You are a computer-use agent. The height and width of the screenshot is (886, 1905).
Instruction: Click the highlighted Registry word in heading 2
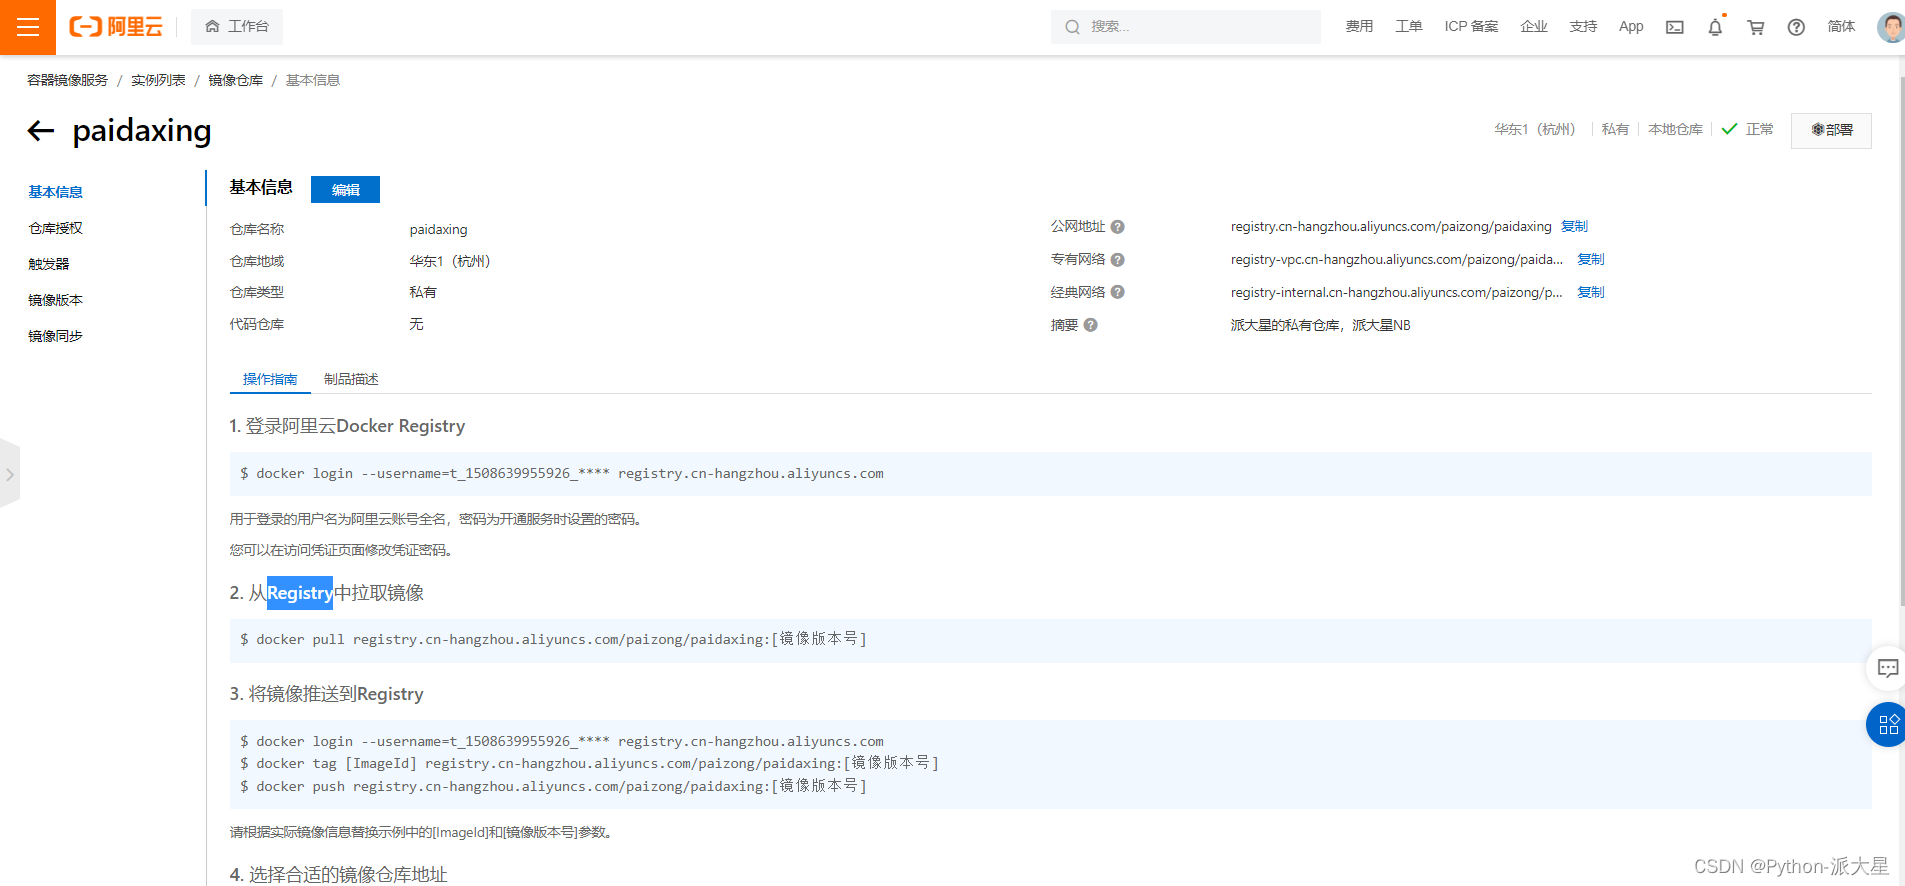[x=300, y=593]
